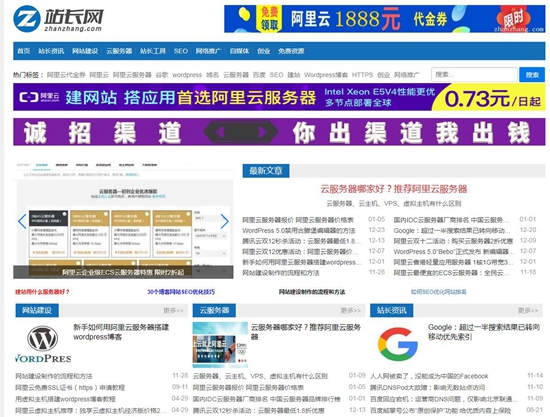Click blue link 30个博客网站SEO优化技巧

181,292
